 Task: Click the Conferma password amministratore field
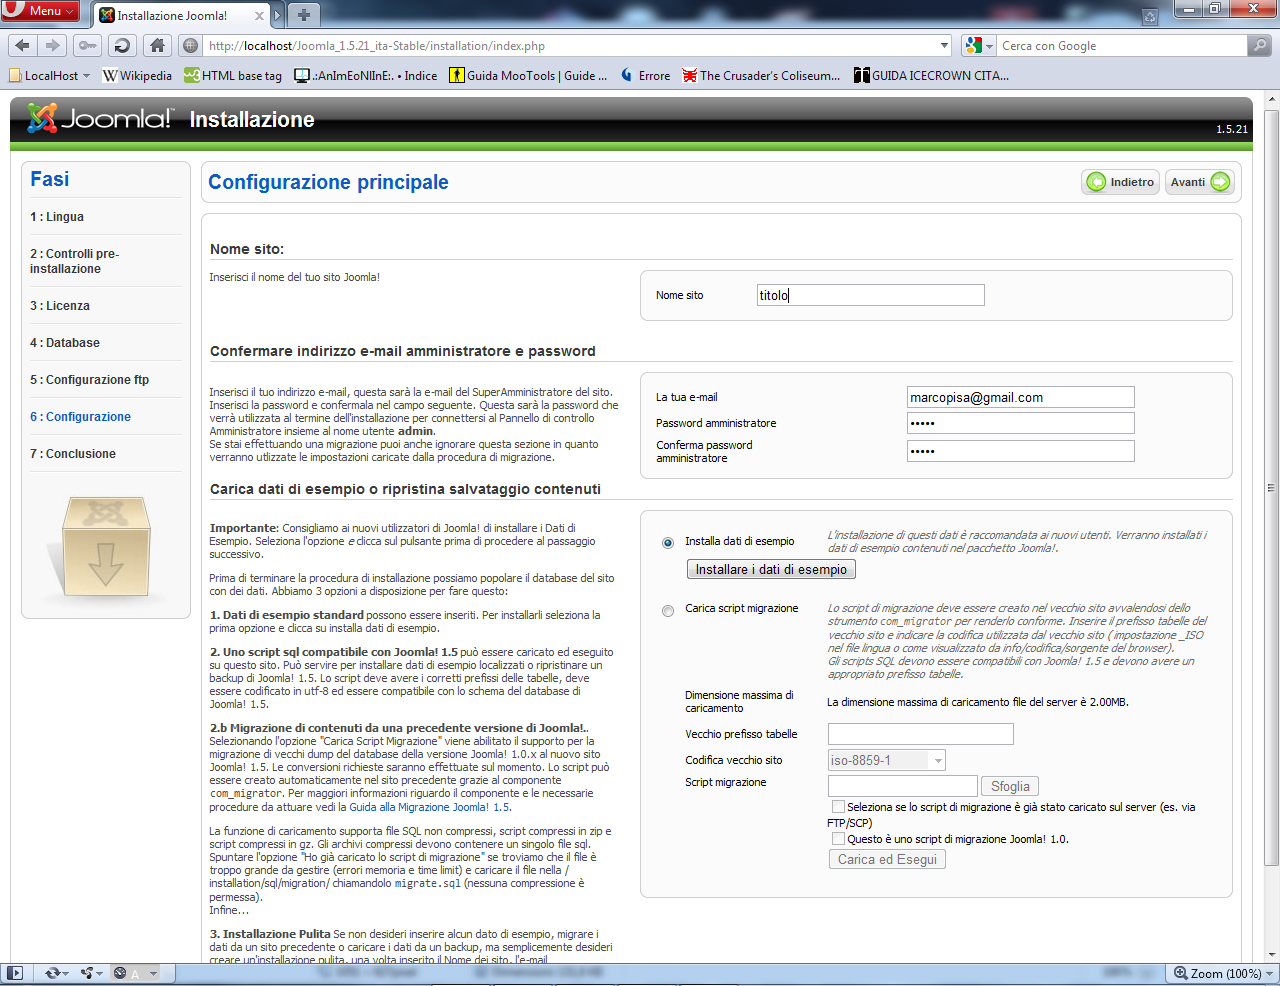[x=1021, y=451]
